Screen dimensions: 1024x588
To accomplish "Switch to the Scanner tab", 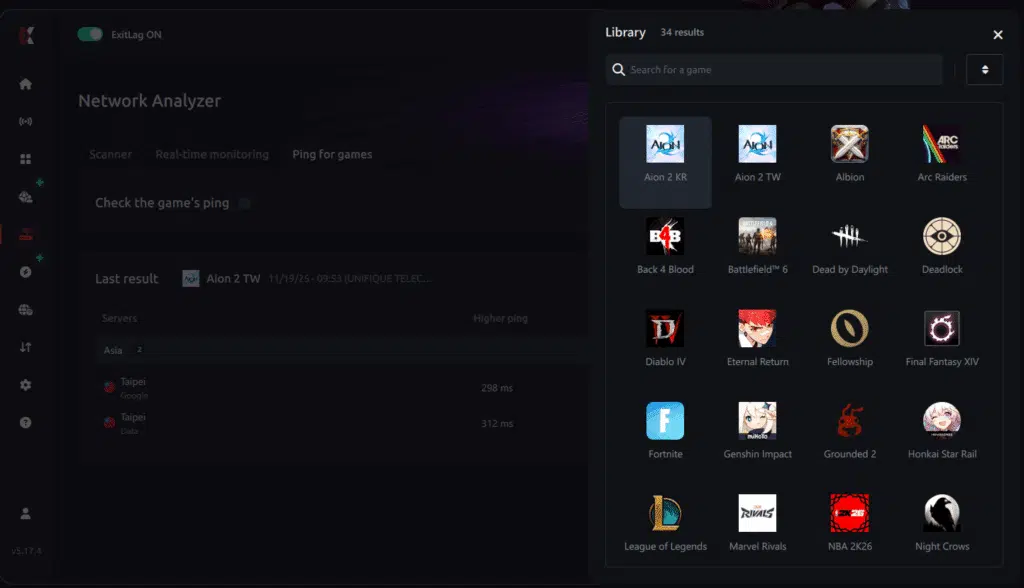I will point(110,154).
